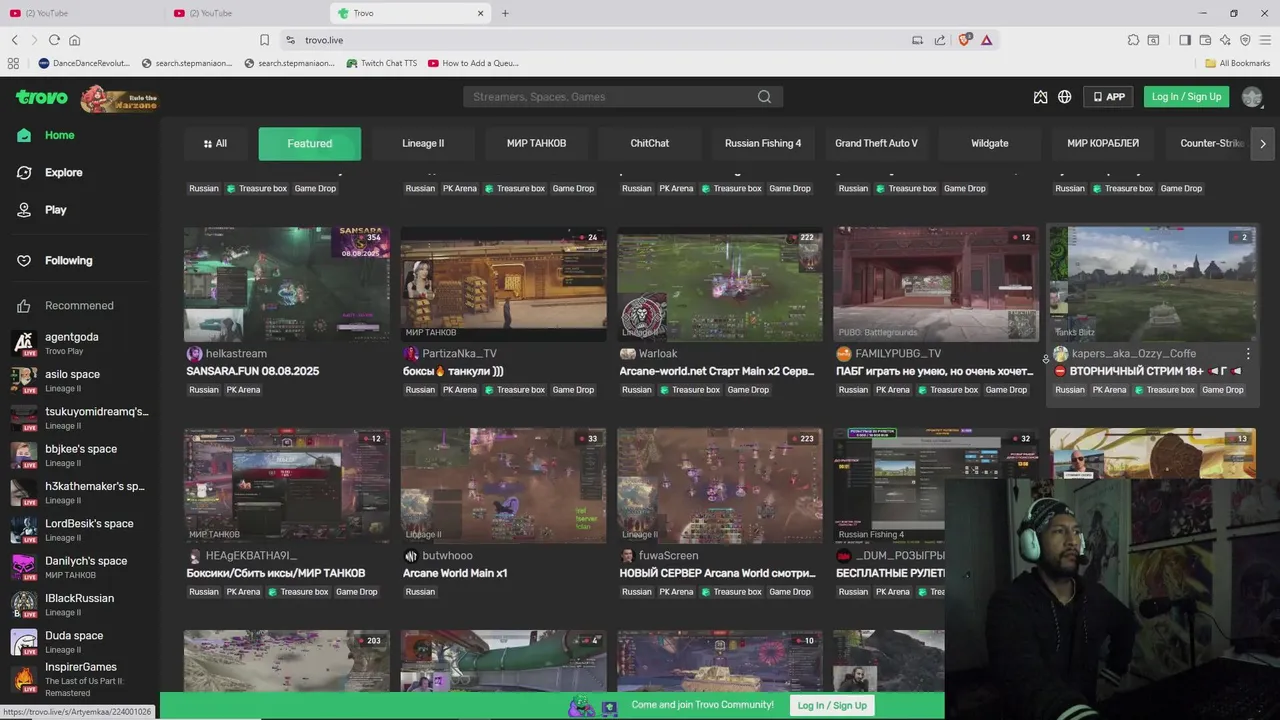1280x720 pixels.
Task: Open FAMILYPUBG_TV stream thumbnail
Action: (x=936, y=284)
